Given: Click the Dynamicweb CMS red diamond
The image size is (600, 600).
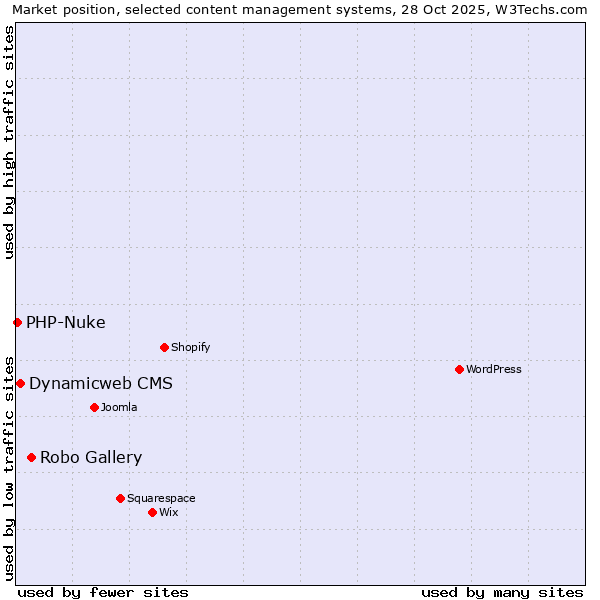Looking at the screenshot, I should pyautogui.click(x=20, y=383).
